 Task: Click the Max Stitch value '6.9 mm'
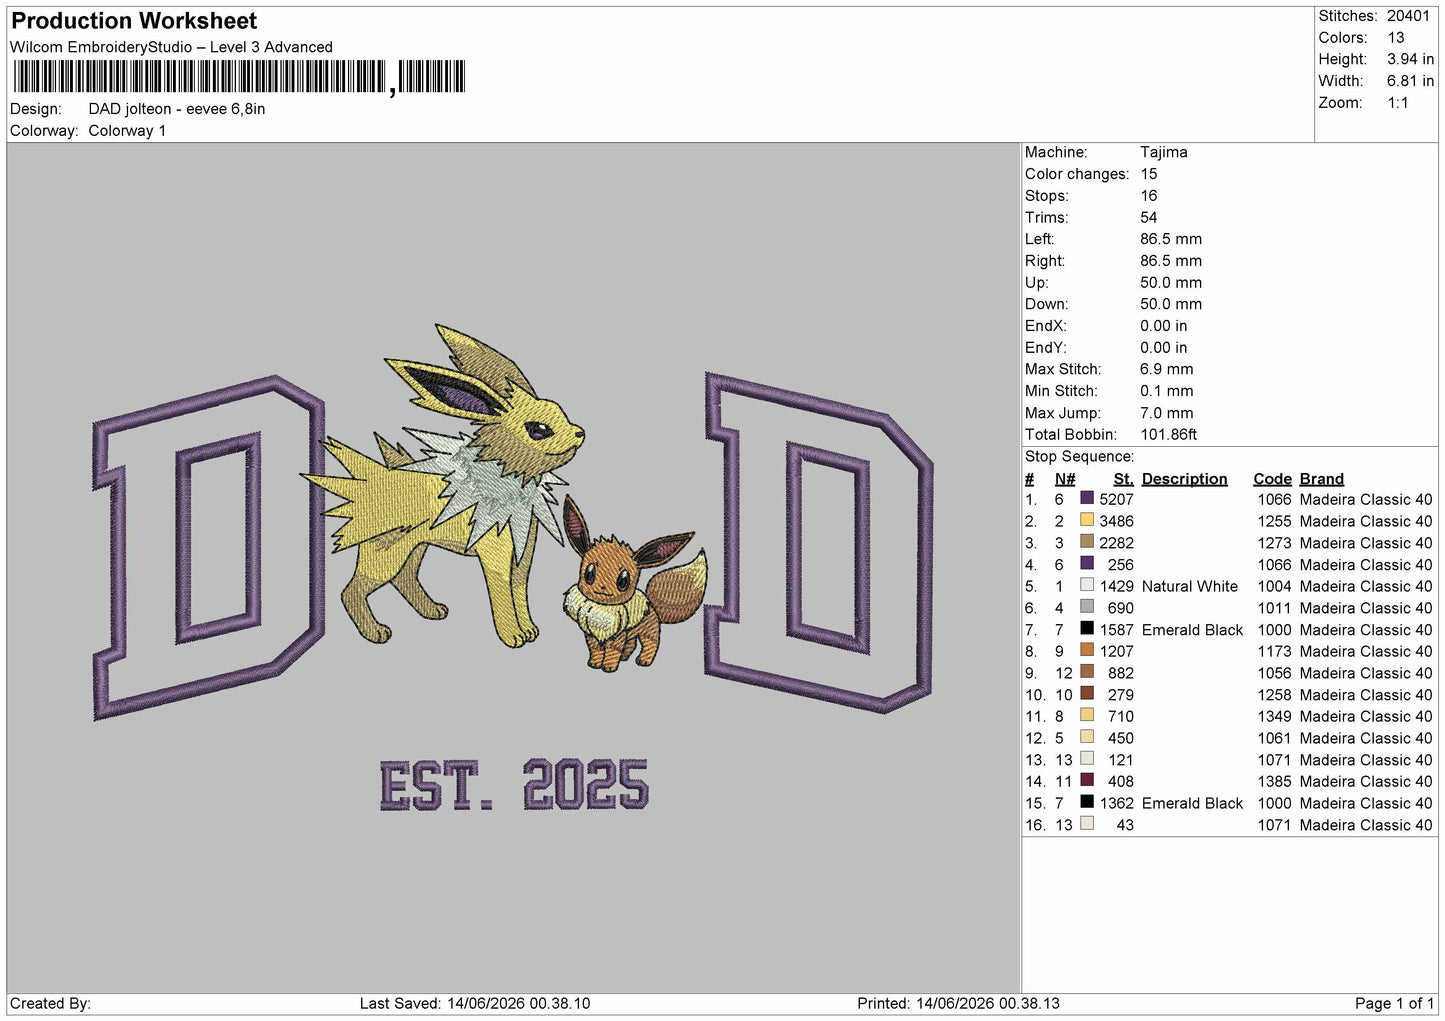[1166, 369]
